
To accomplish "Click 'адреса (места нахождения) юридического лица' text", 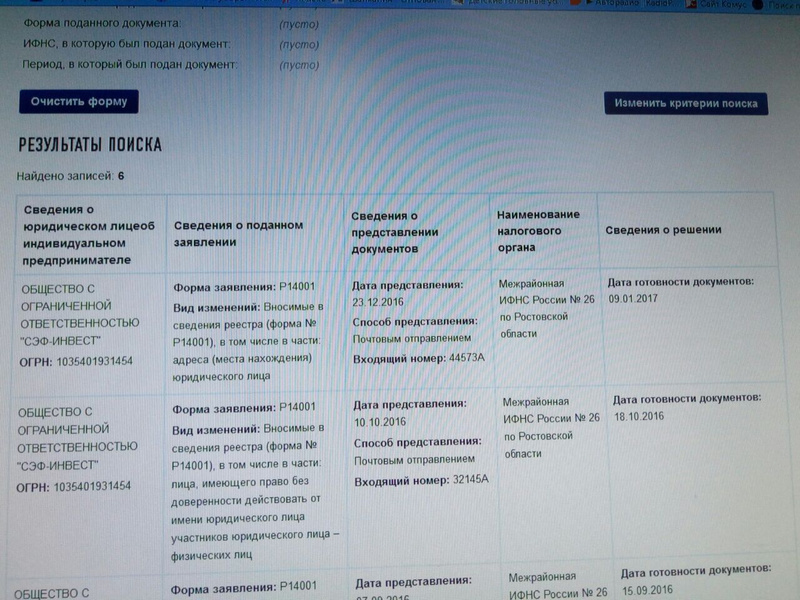I will (242, 367).
